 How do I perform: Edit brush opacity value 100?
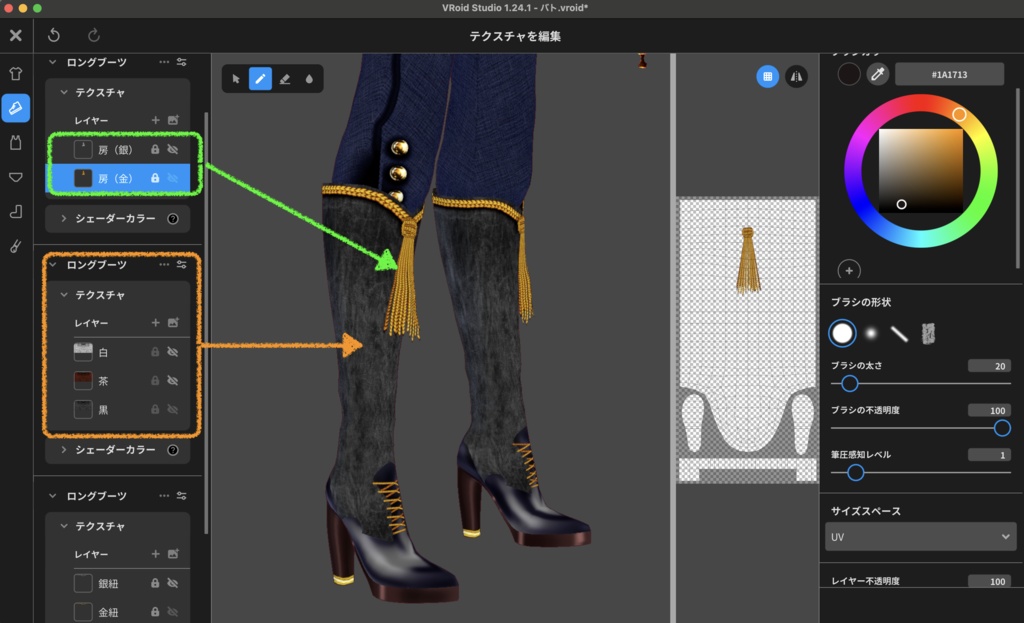tap(989, 410)
